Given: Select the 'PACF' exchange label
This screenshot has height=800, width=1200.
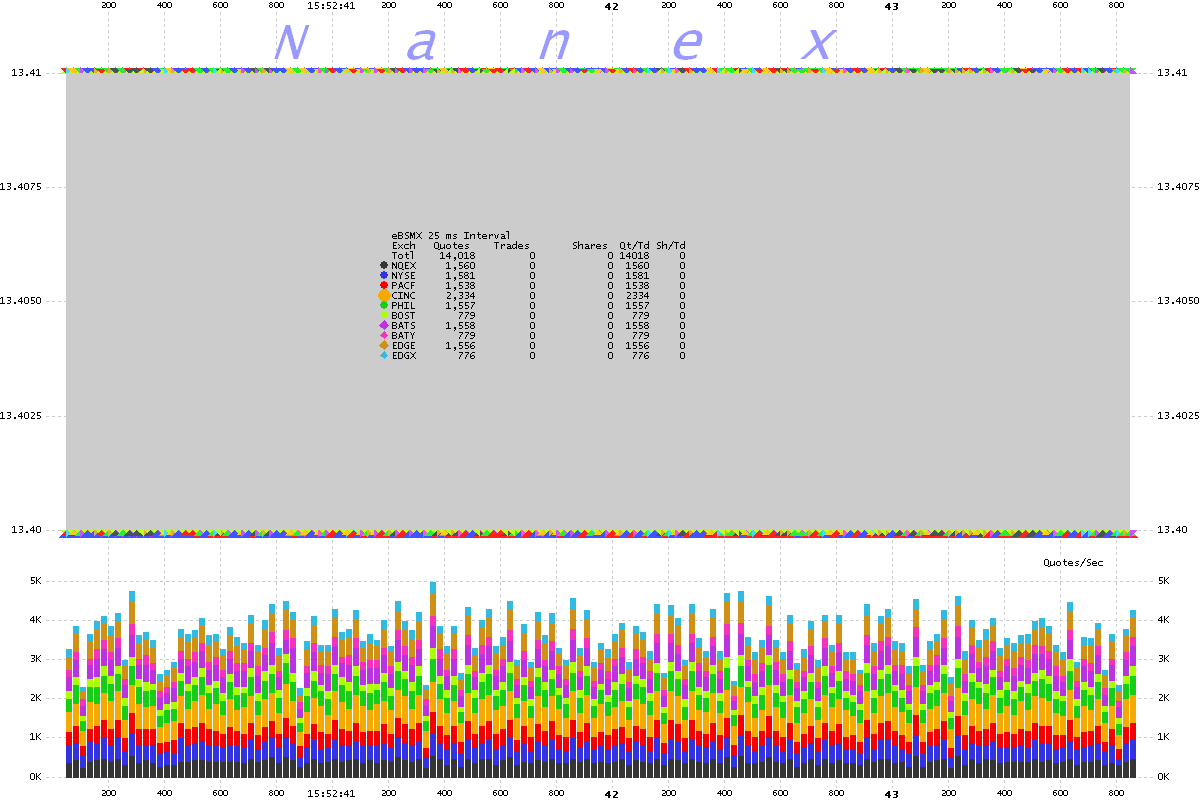Looking at the screenshot, I should [x=403, y=285].
